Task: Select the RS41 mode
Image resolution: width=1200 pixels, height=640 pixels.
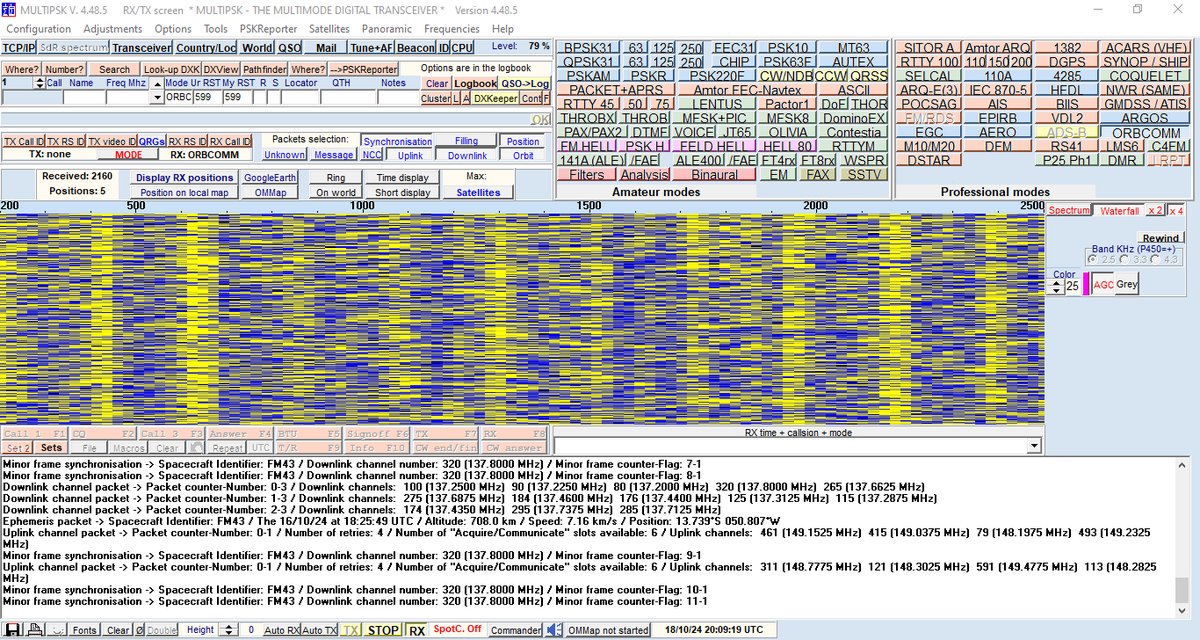Action: 1067,146
